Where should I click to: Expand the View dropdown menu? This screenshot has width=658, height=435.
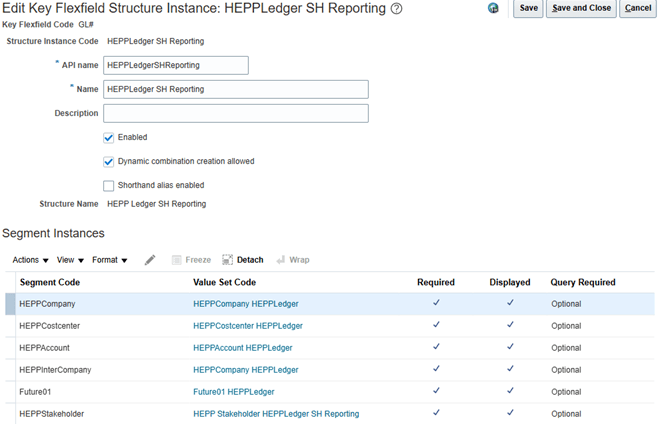click(x=70, y=260)
